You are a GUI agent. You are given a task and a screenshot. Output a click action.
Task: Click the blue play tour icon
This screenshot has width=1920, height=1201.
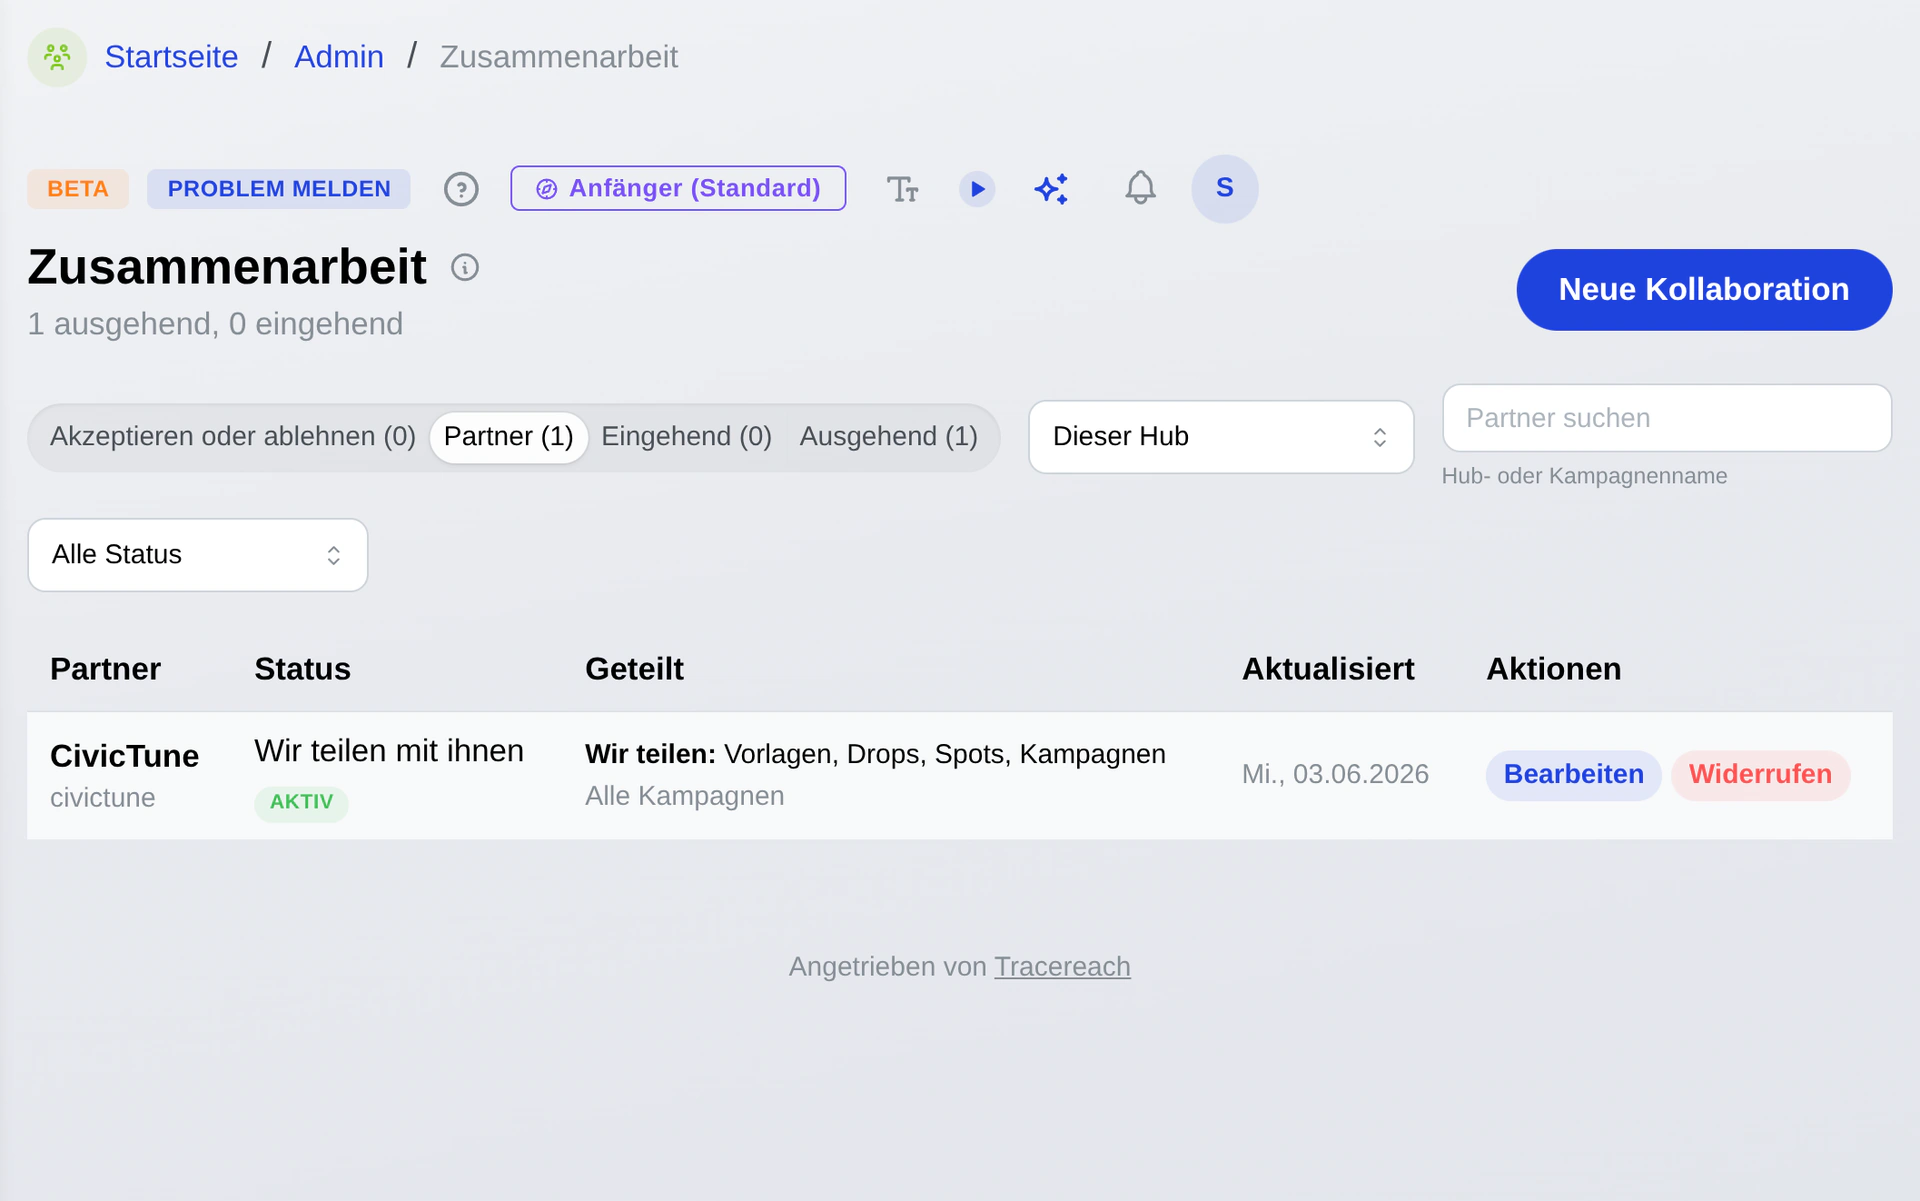pos(977,189)
